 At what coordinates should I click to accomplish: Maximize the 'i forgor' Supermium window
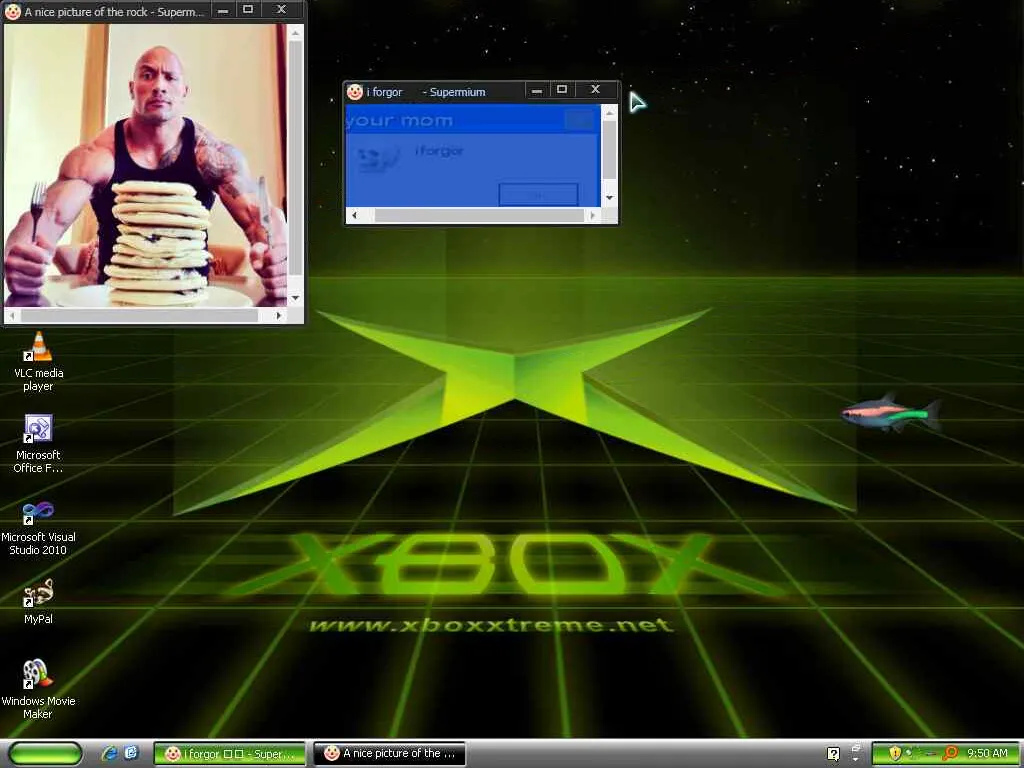(x=562, y=90)
